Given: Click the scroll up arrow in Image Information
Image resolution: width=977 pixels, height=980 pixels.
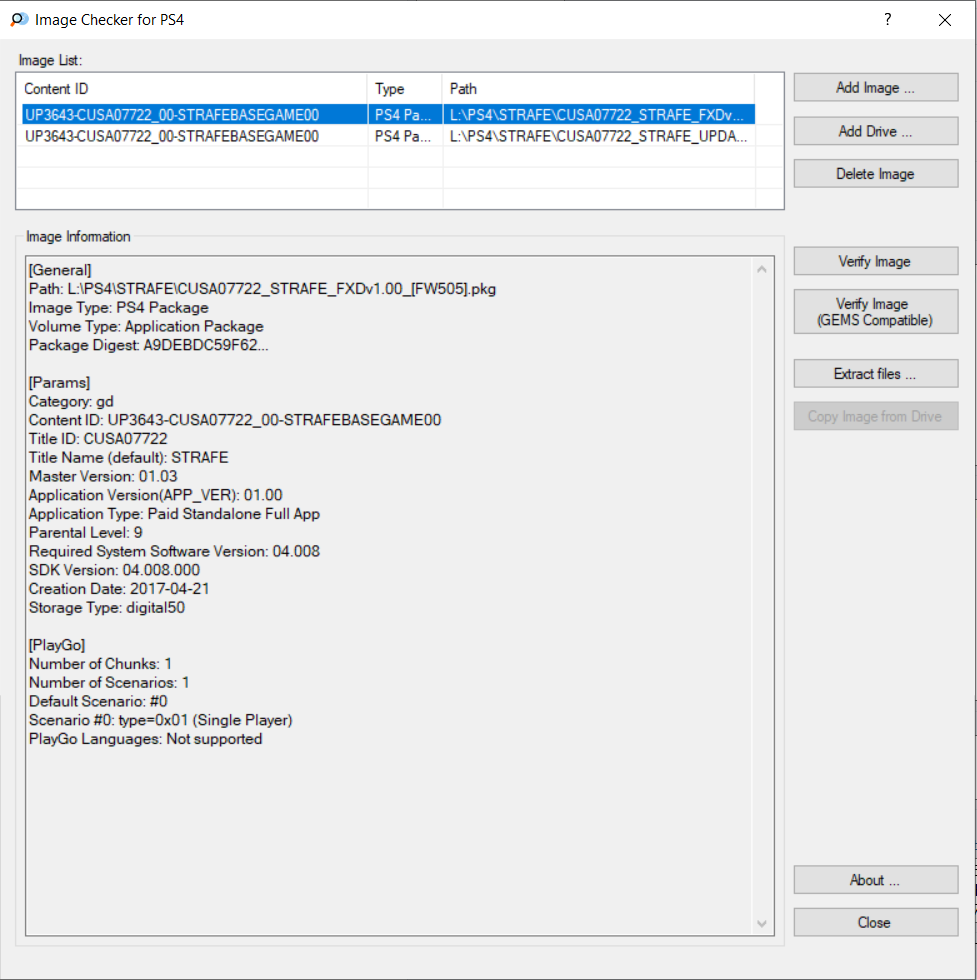Looking at the screenshot, I should 761,269.
